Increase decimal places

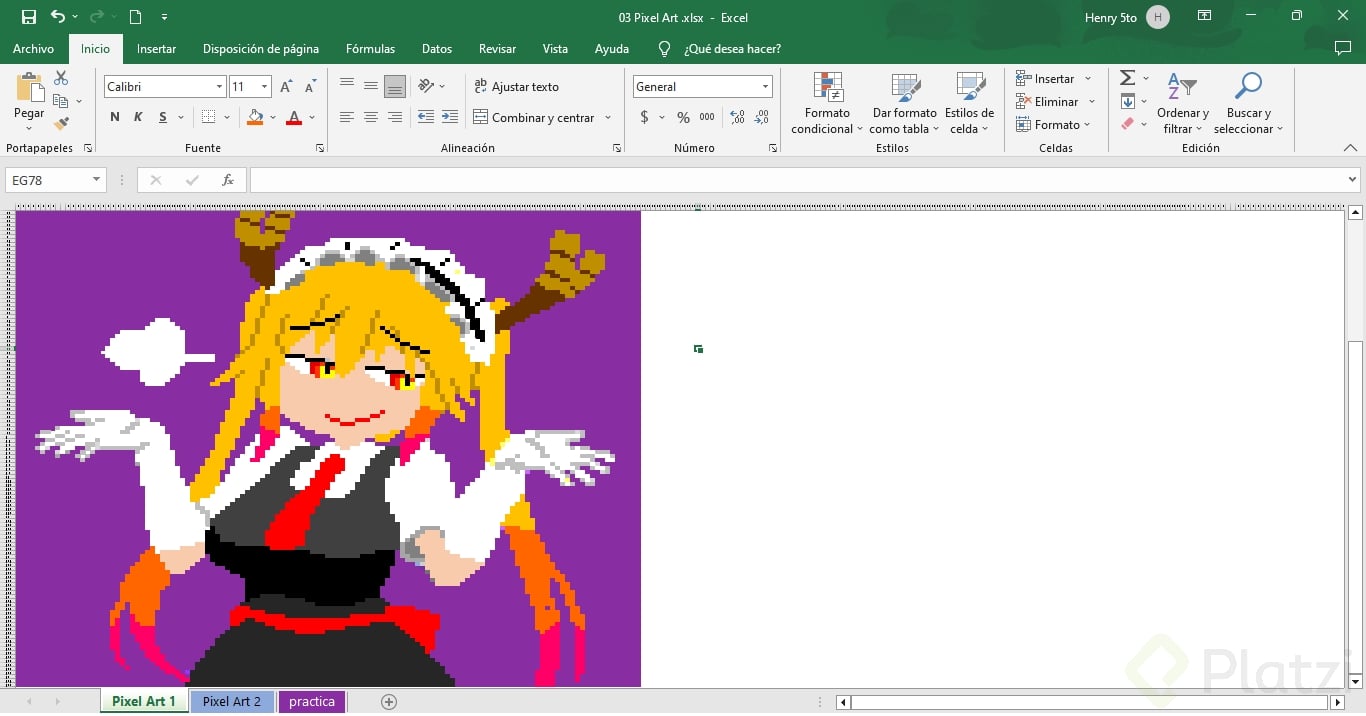(x=738, y=117)
